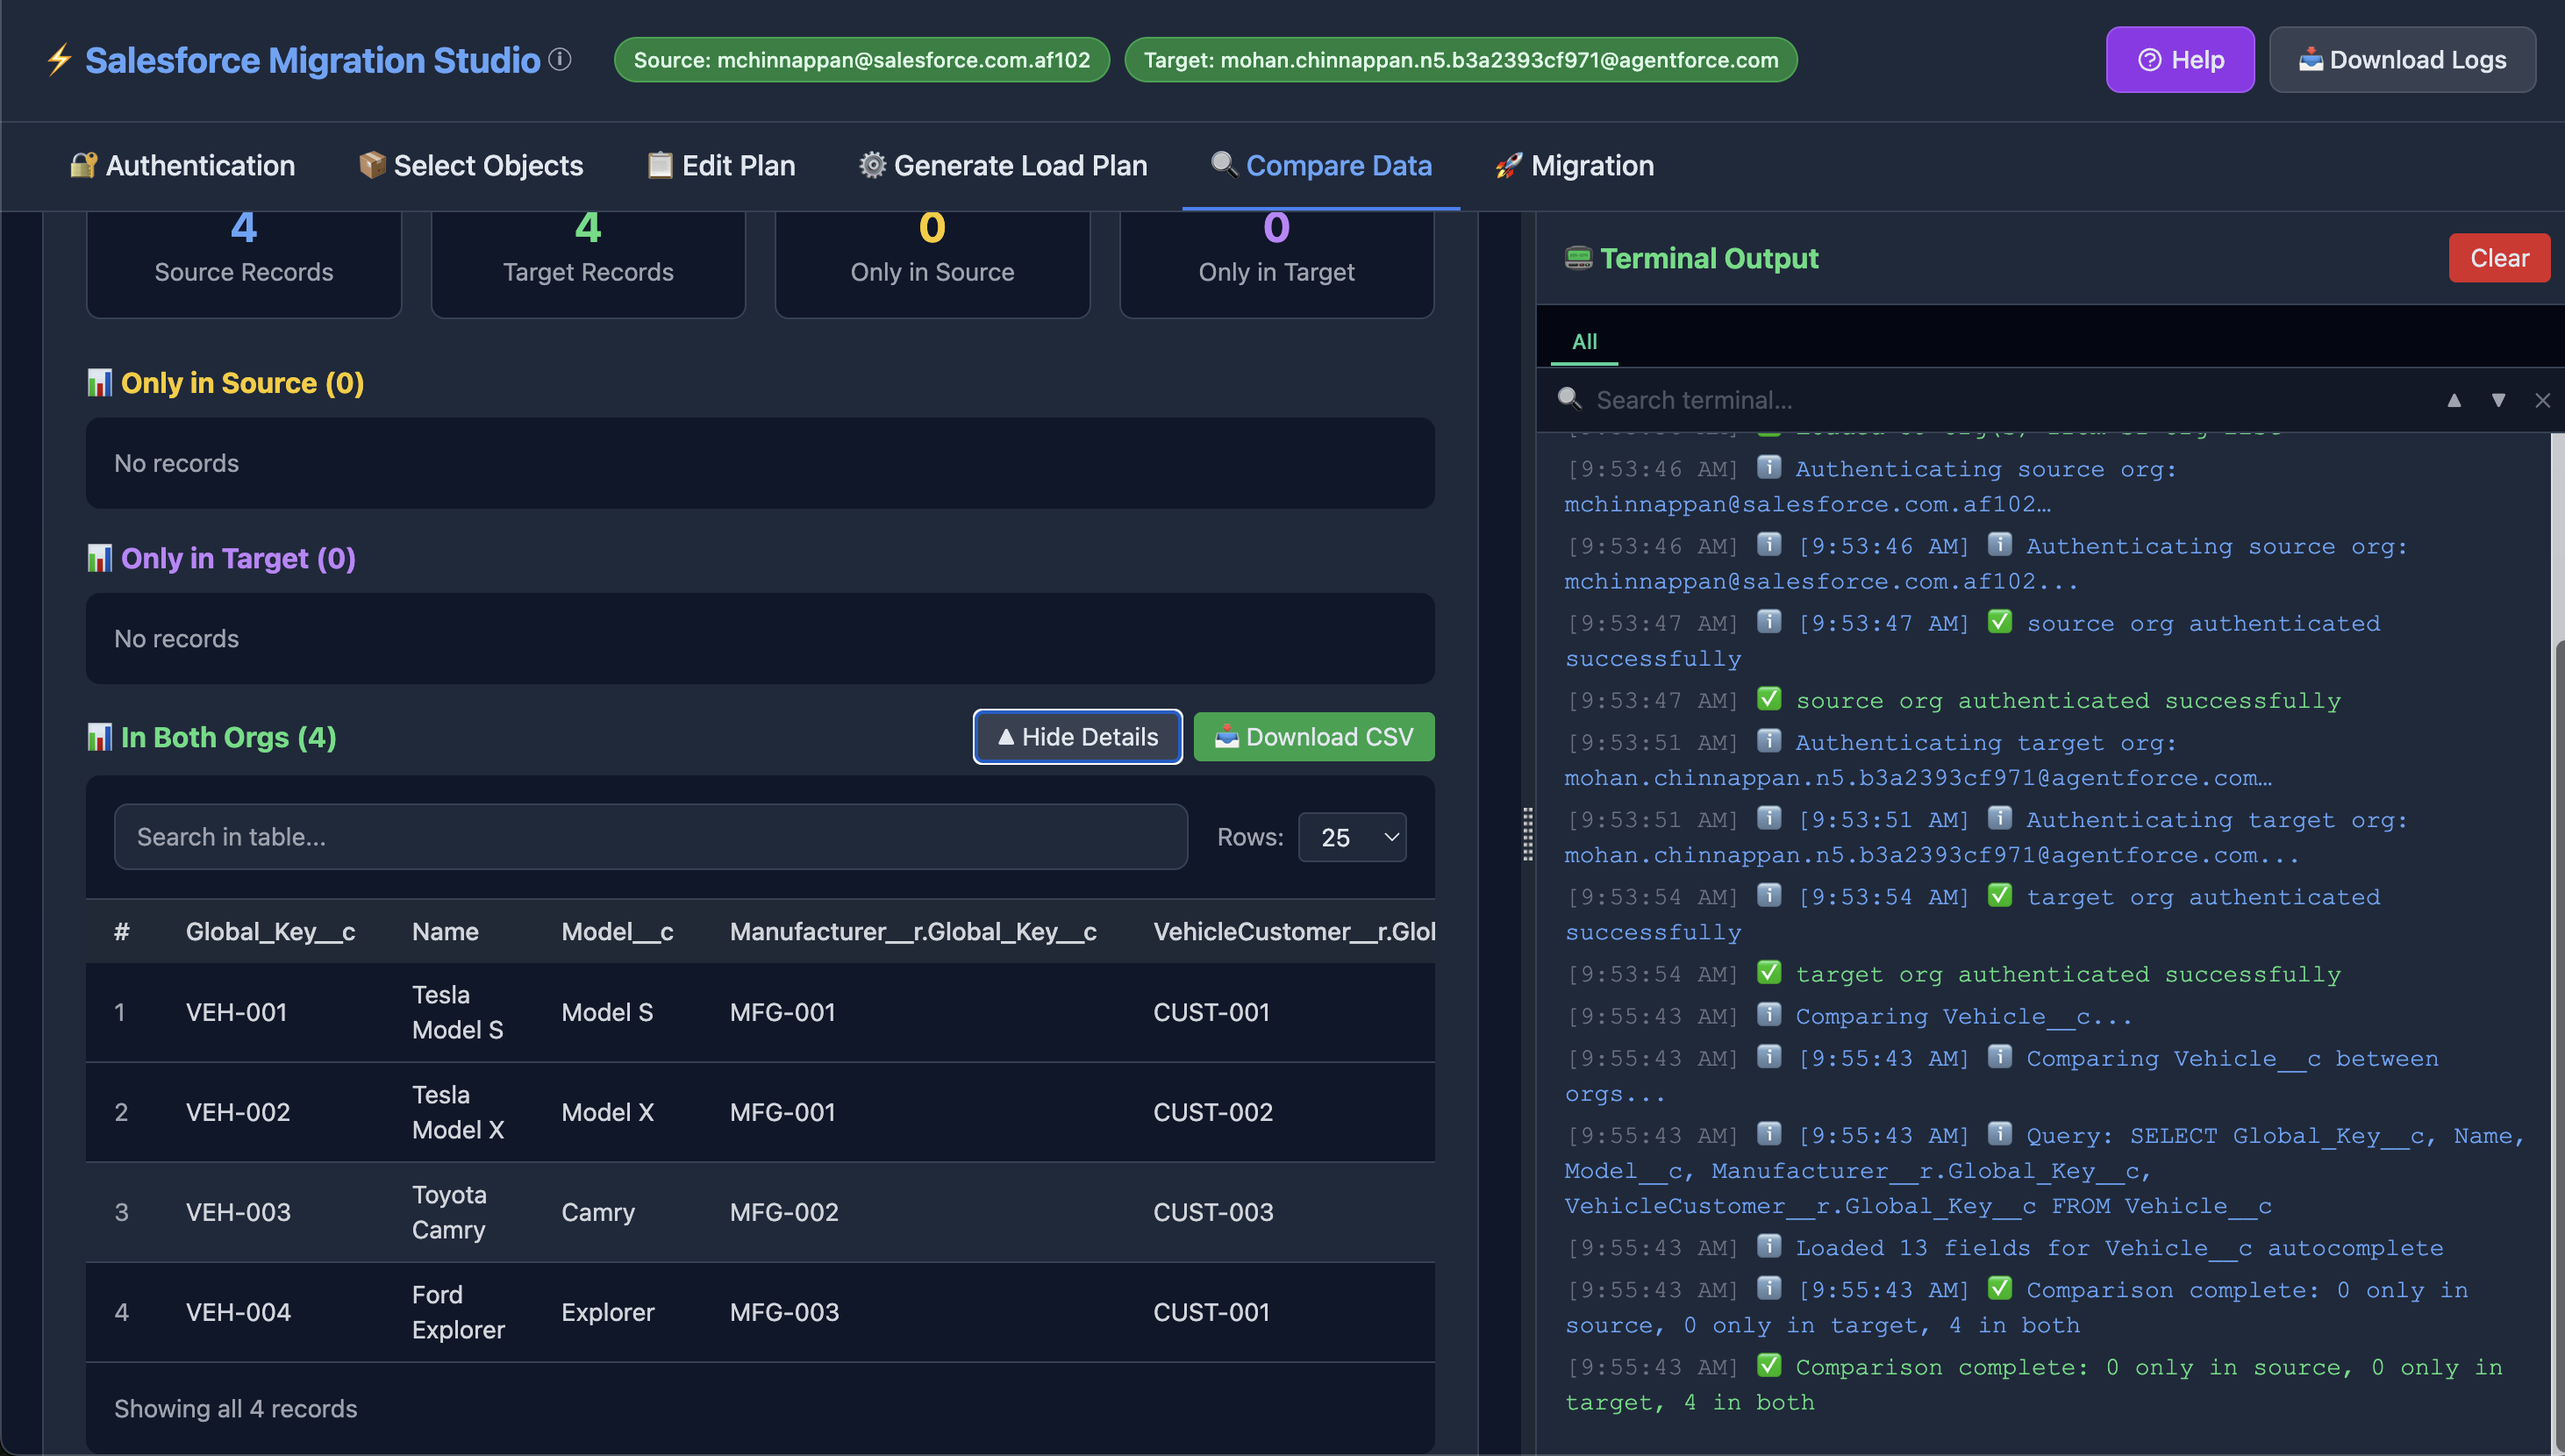Click the Camry model cell
Image resolution: width=2565 pixels, height=1456 pixels.
[x=598, y=1212]
